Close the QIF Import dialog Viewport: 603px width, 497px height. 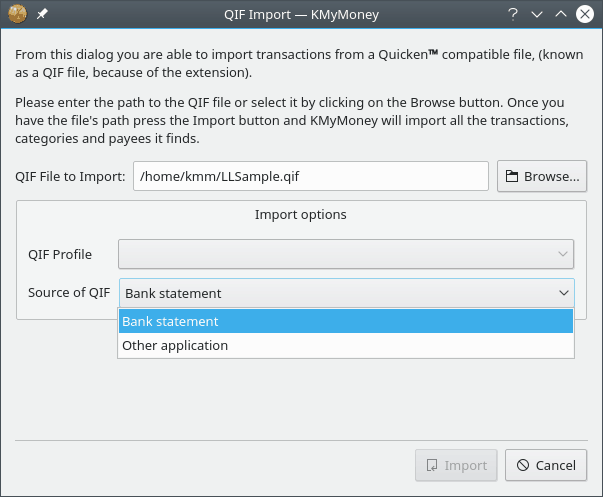tap(585, 14)
